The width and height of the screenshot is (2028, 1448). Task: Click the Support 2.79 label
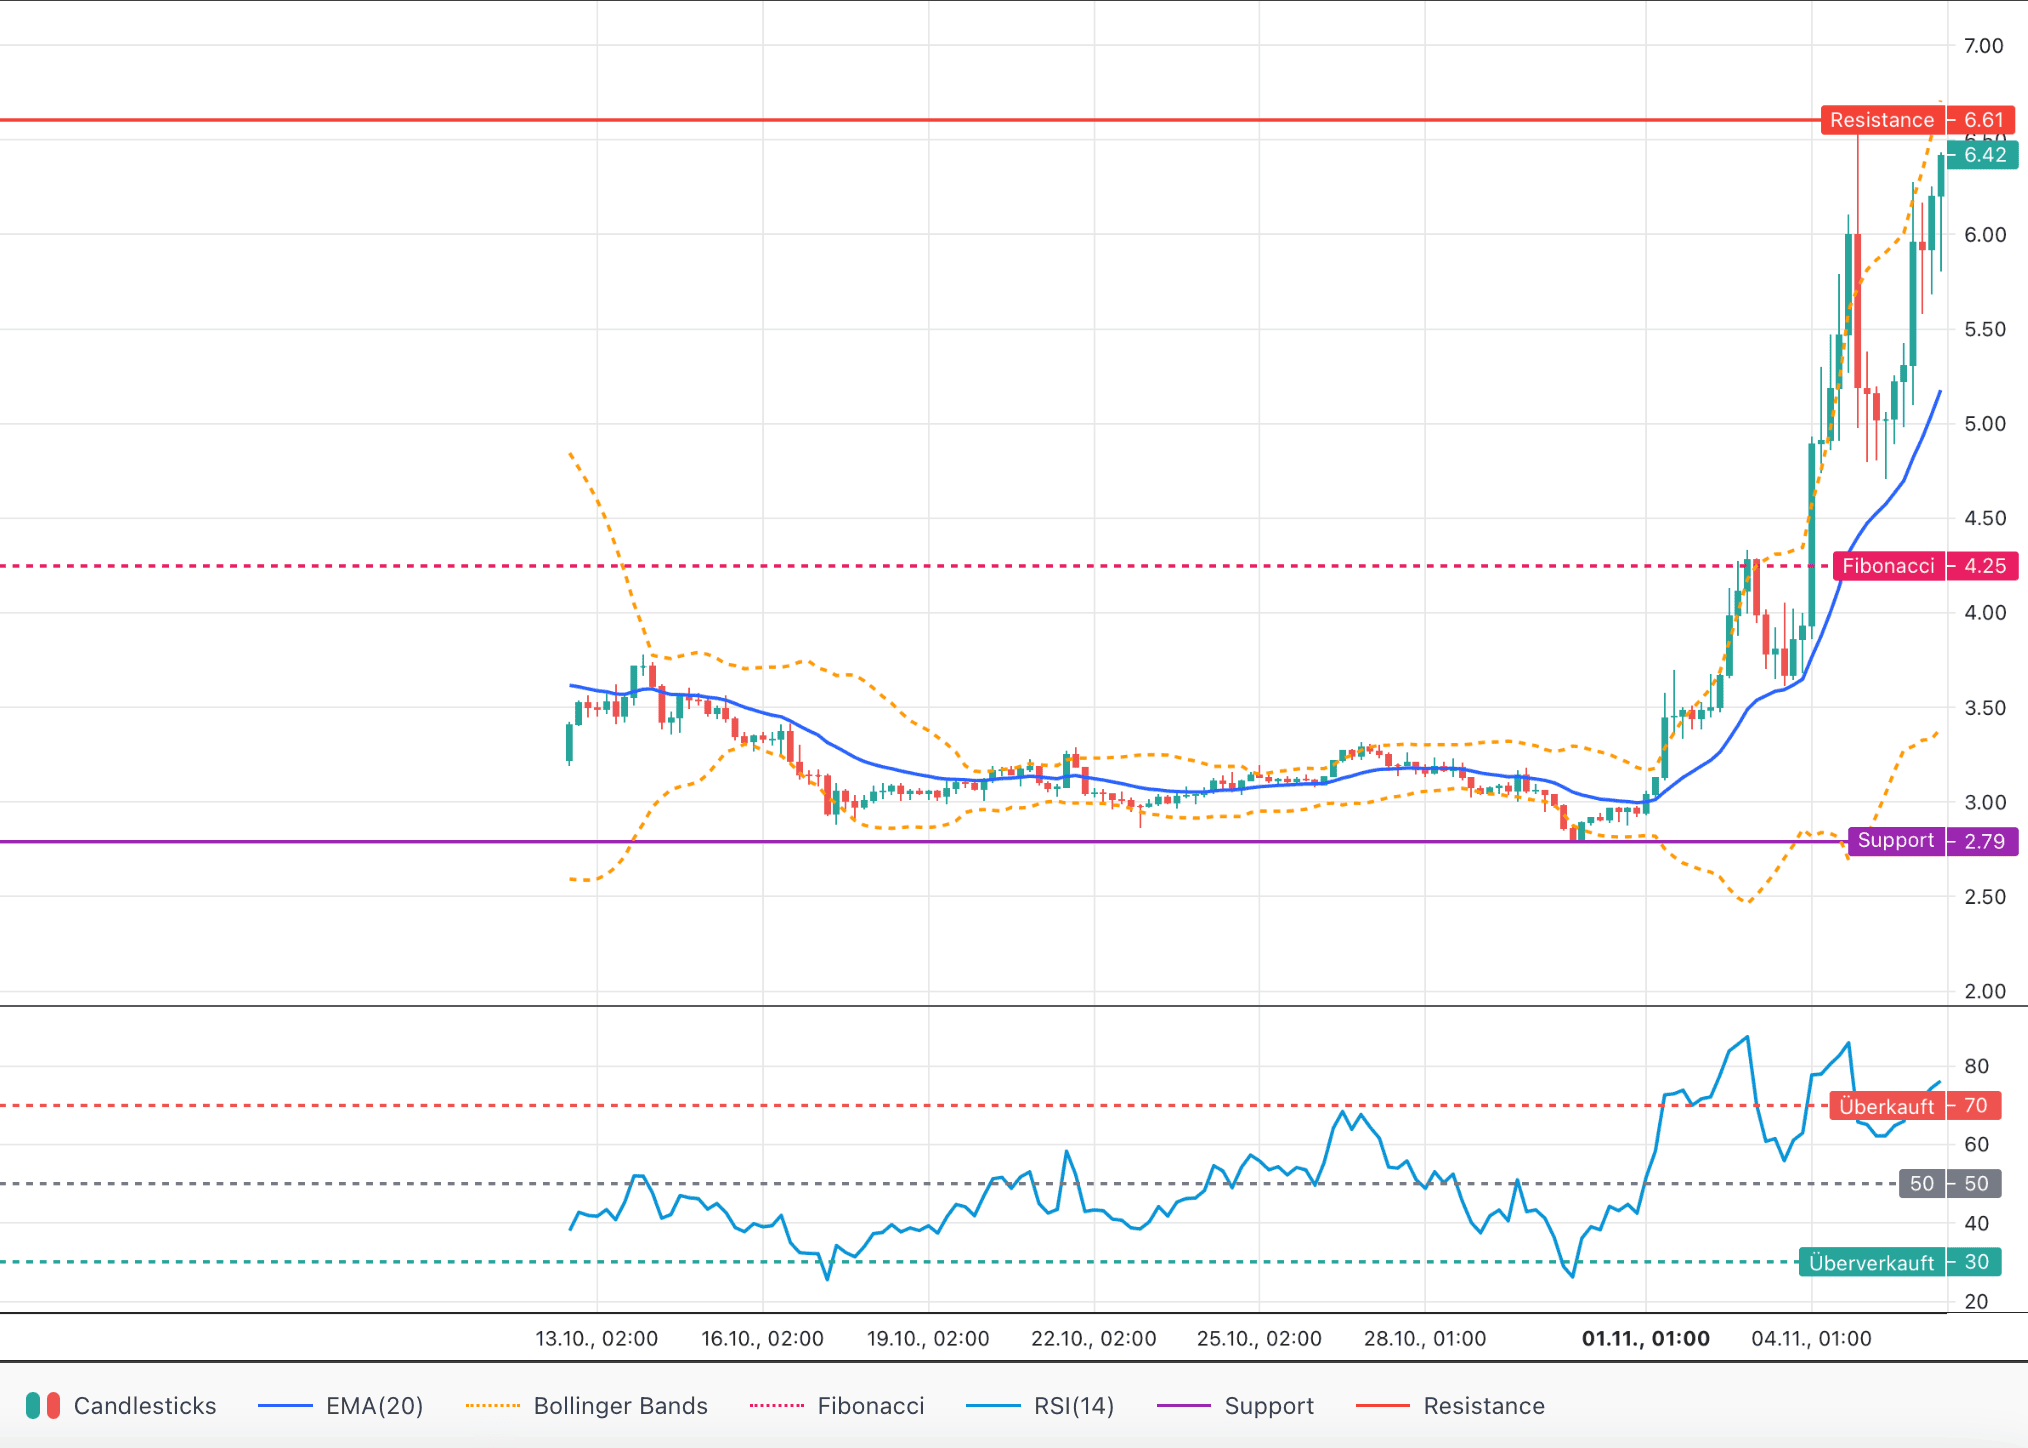(1896, 841)
